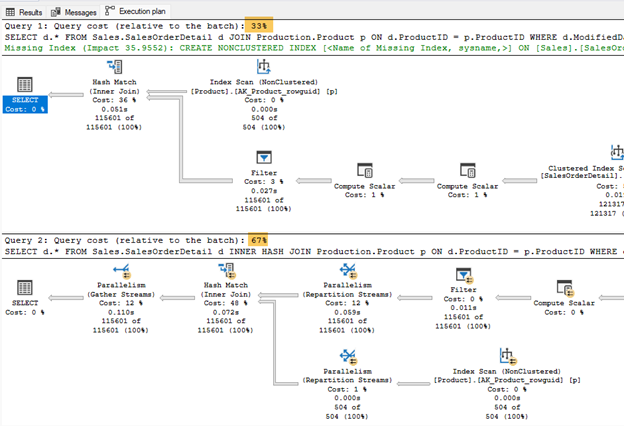Select Query 1 SELECT statement text
The height and width of the screenshot is (426, 624).
click(314, 37)
